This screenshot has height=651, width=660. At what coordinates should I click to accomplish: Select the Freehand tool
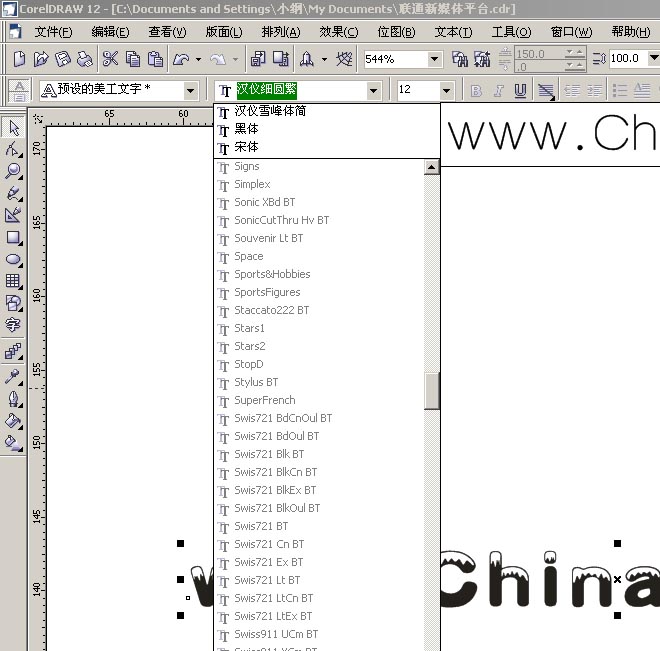pyautogui.click(x=13, y=193)
